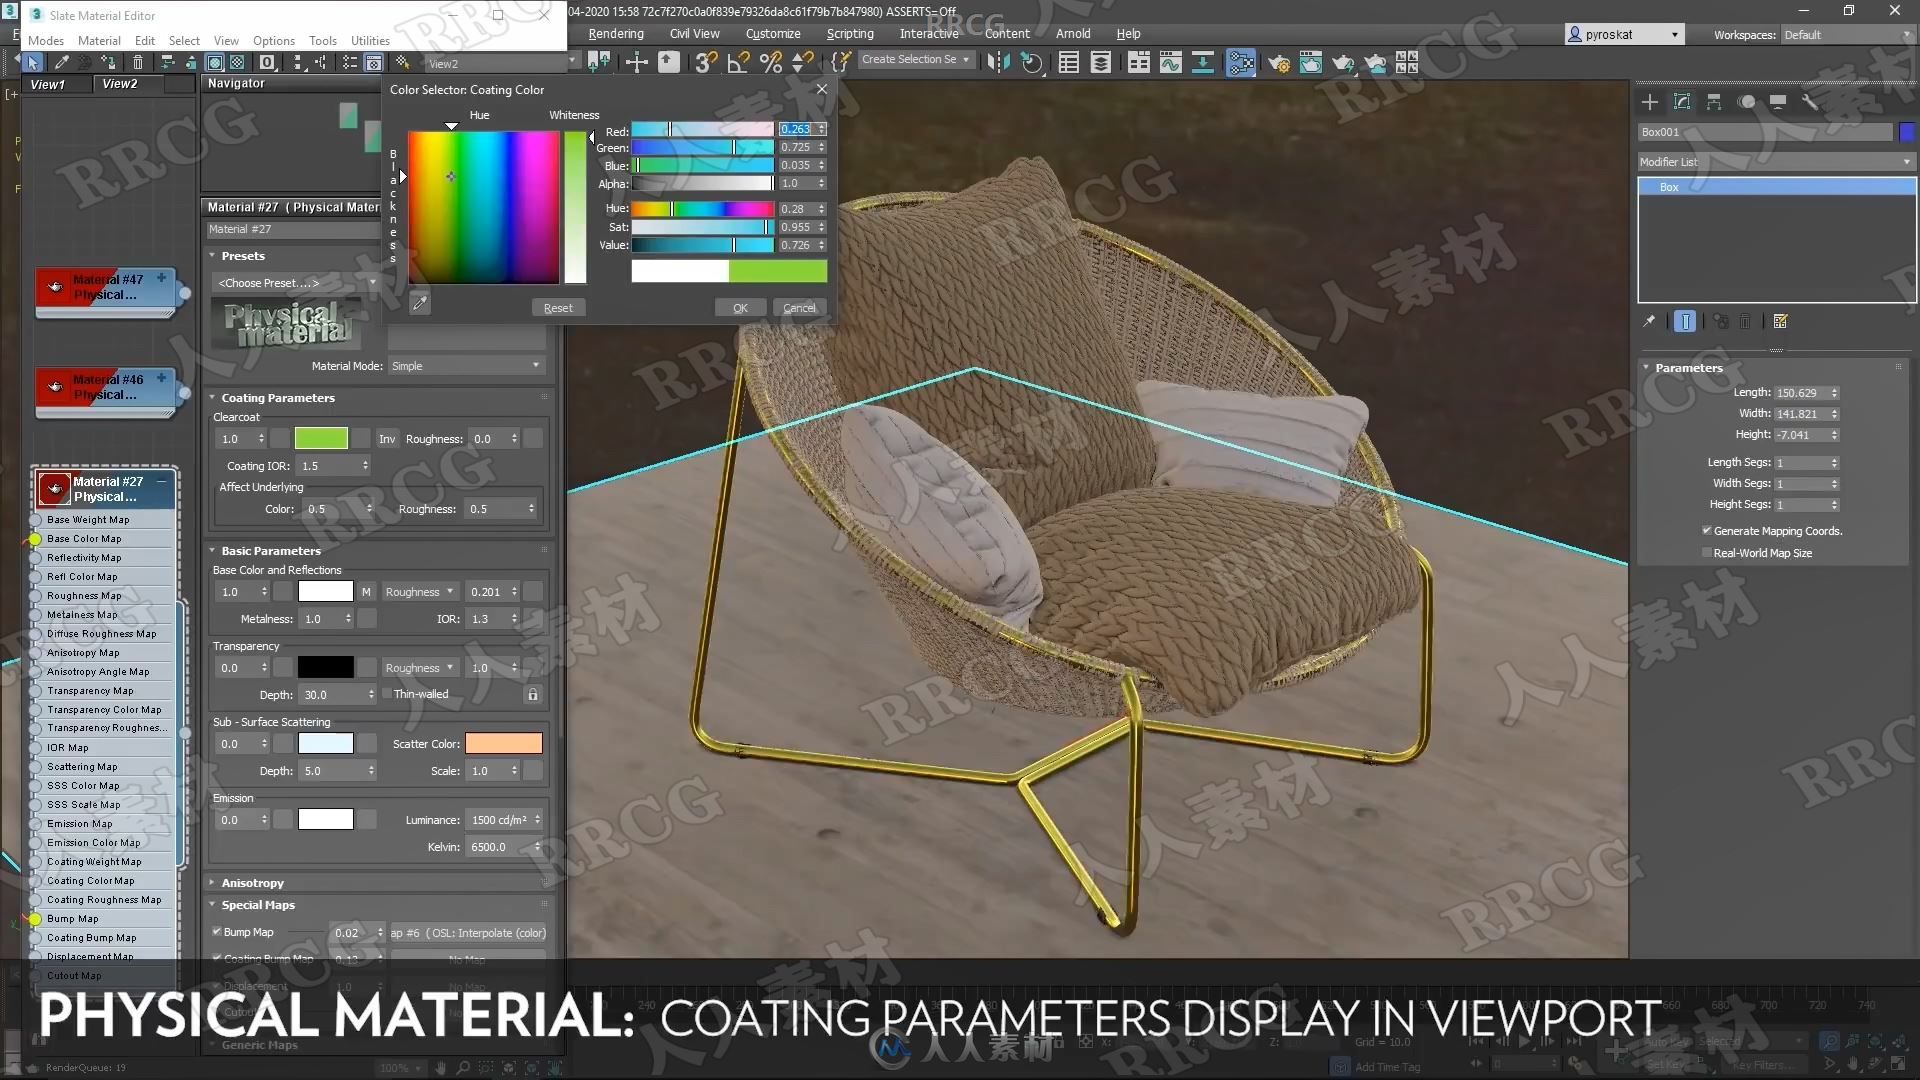Click Configure Modifier Sets icon
1920x1080 pixels.
[x=1780, y=321]
